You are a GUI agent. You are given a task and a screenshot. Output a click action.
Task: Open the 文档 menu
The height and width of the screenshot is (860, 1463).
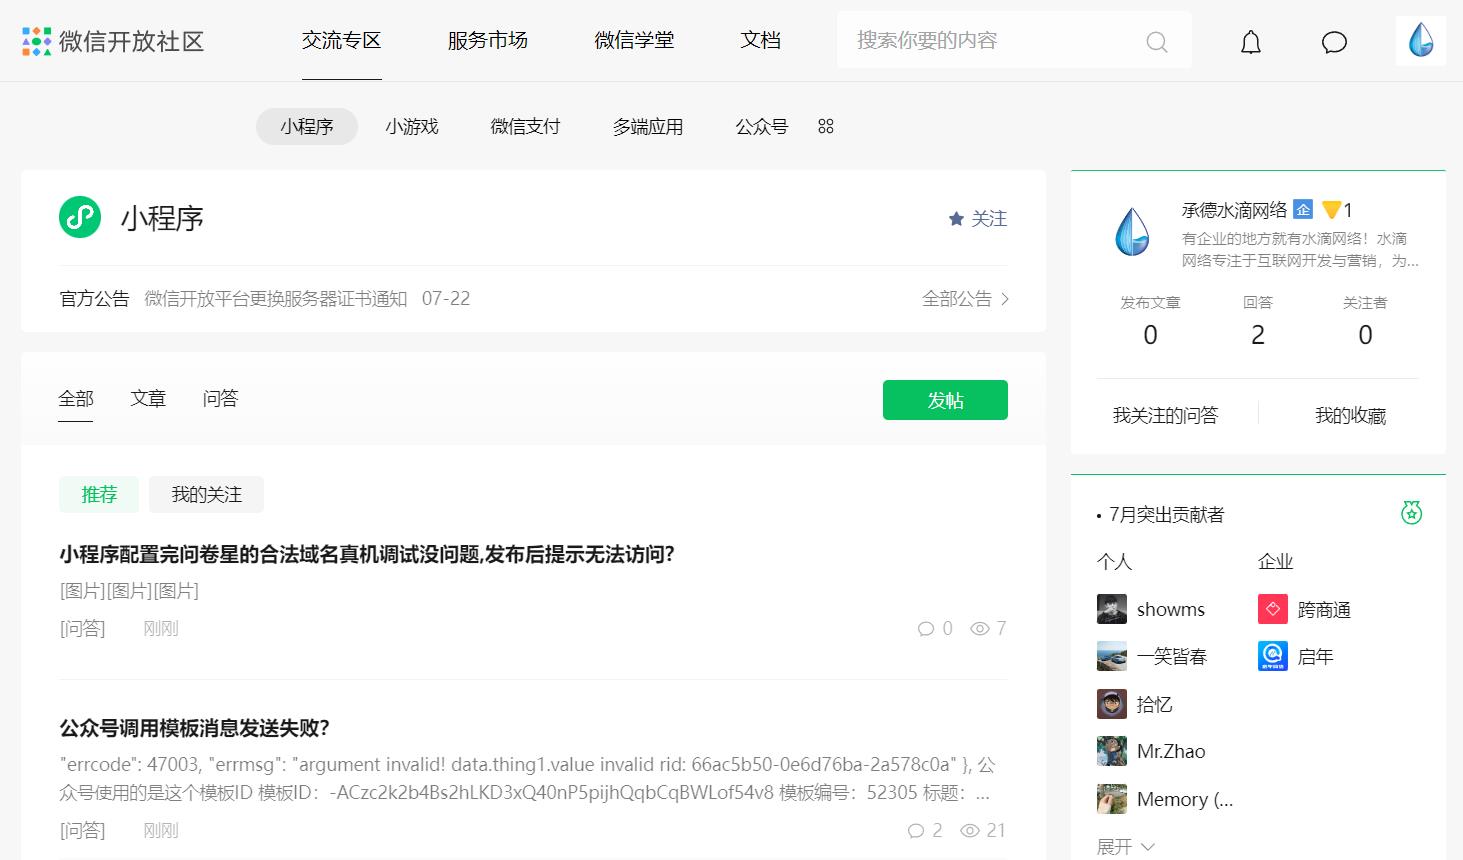point(760,40)
